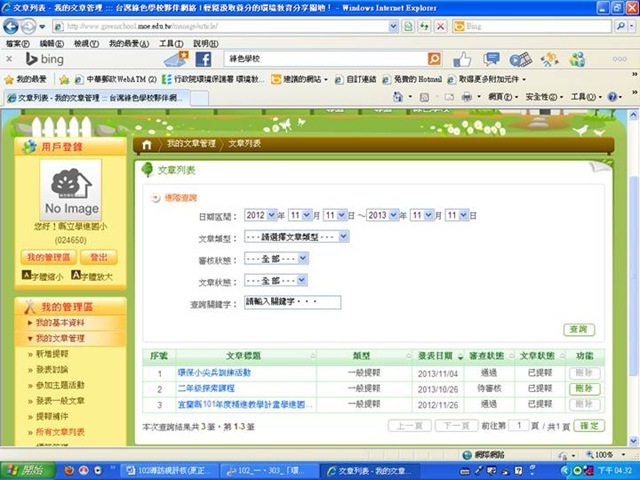640x480 pixels.
Task: Open the 文章狀態 dropdown
Action: (276, 281)
